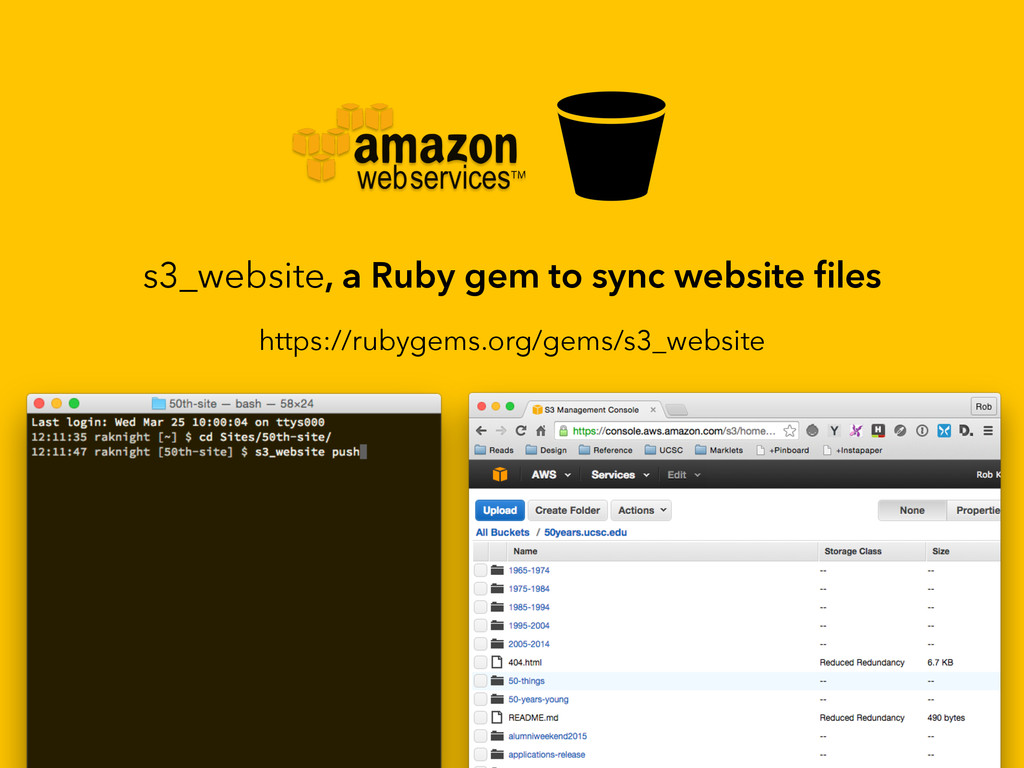Click the green padlock in address bar
1024x768 pixels.
point(563,431)
